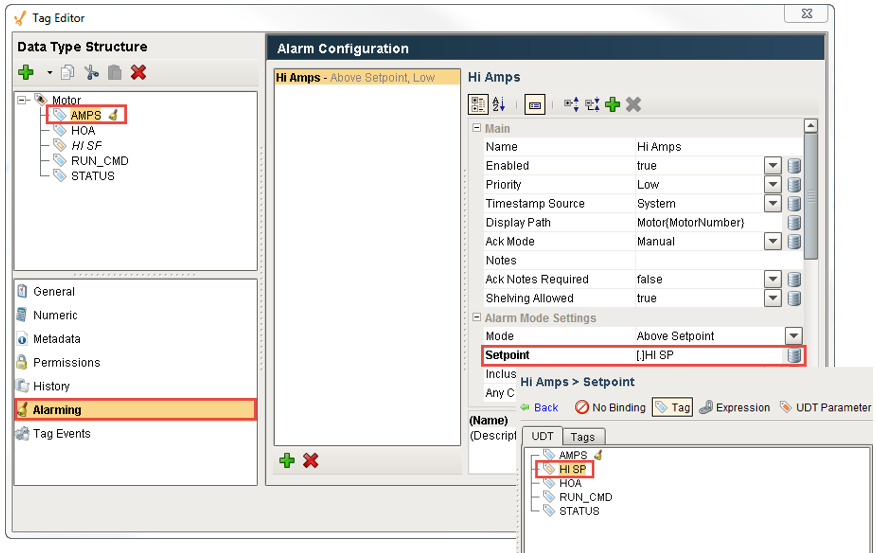Select the Tag binding type option

pyautogui.click(x=672, y=407)
